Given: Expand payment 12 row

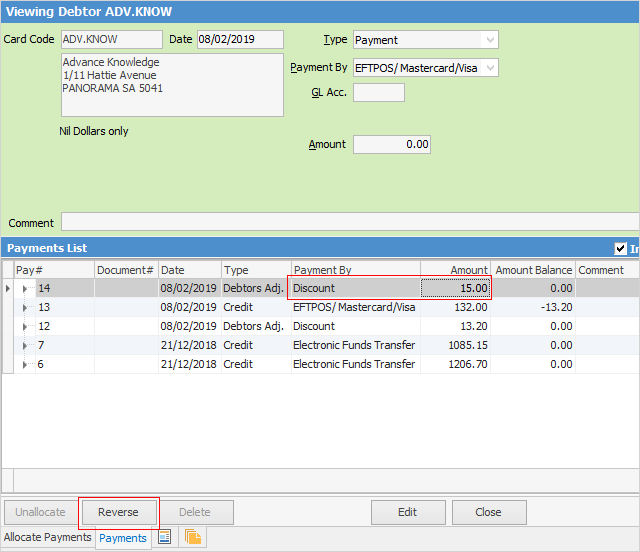Looking at the screenshot, I should [26, 326].
